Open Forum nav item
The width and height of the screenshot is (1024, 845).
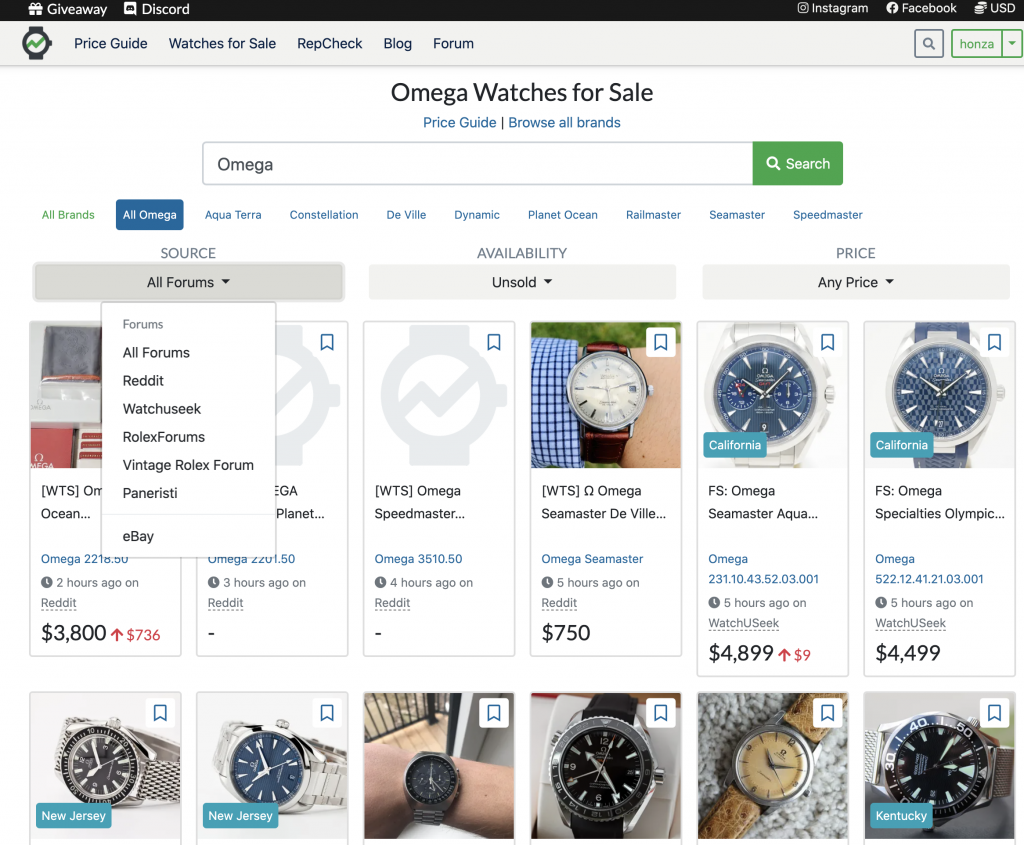click(453, 44)
